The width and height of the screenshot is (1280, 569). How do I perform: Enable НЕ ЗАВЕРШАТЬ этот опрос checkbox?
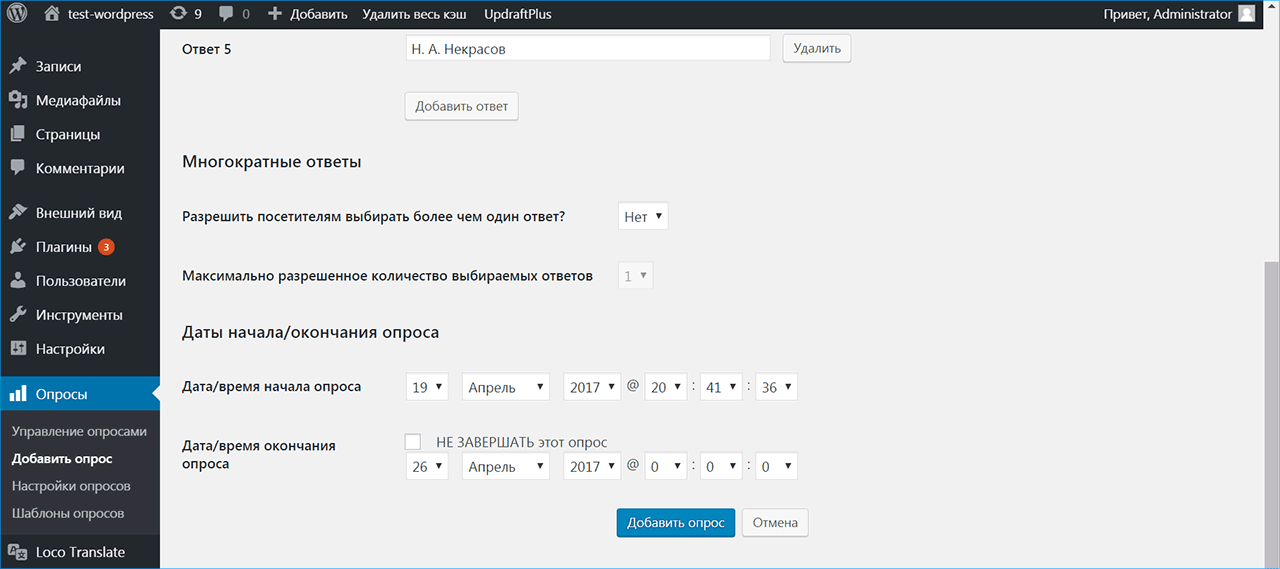413,442
